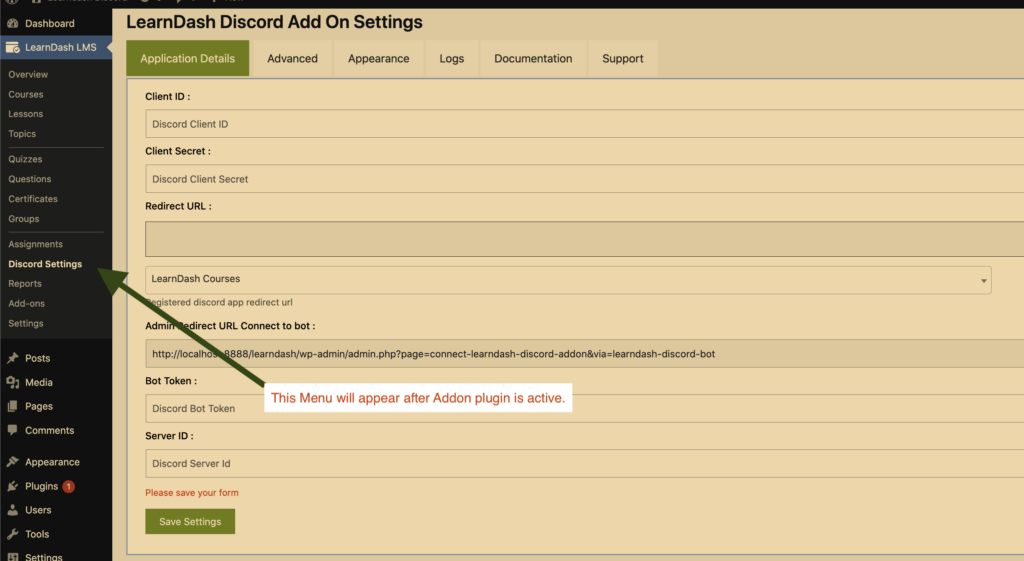Viewport: 1024px width, 561px height.
Task: Open the Reports submenu link
Action: click(x=25, y=283)
